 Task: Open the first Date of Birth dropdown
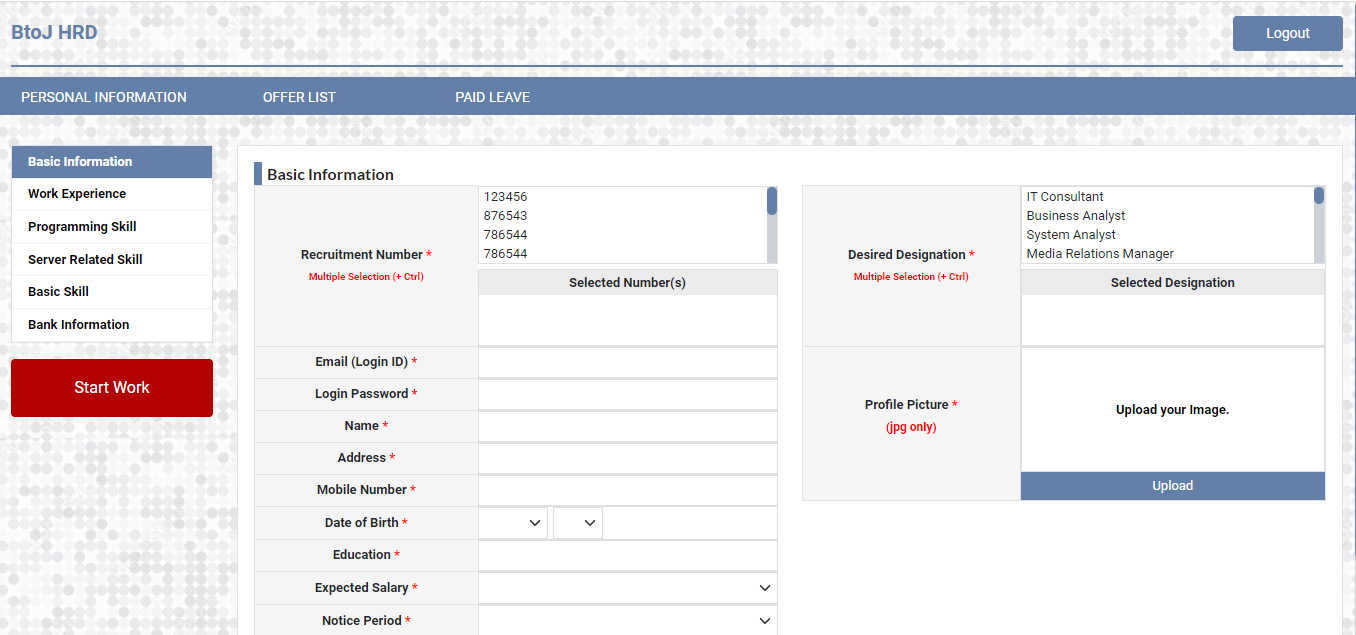tap(513, 523)
